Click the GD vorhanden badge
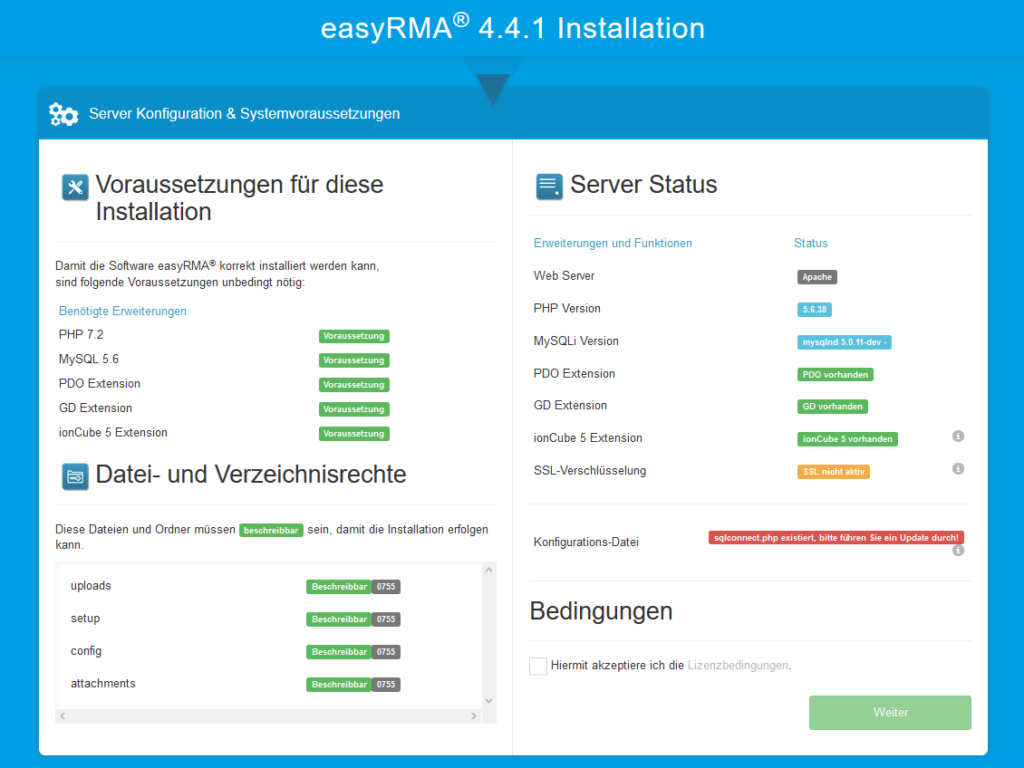This screenshot has width=1024, height=768. click(833, 407)
